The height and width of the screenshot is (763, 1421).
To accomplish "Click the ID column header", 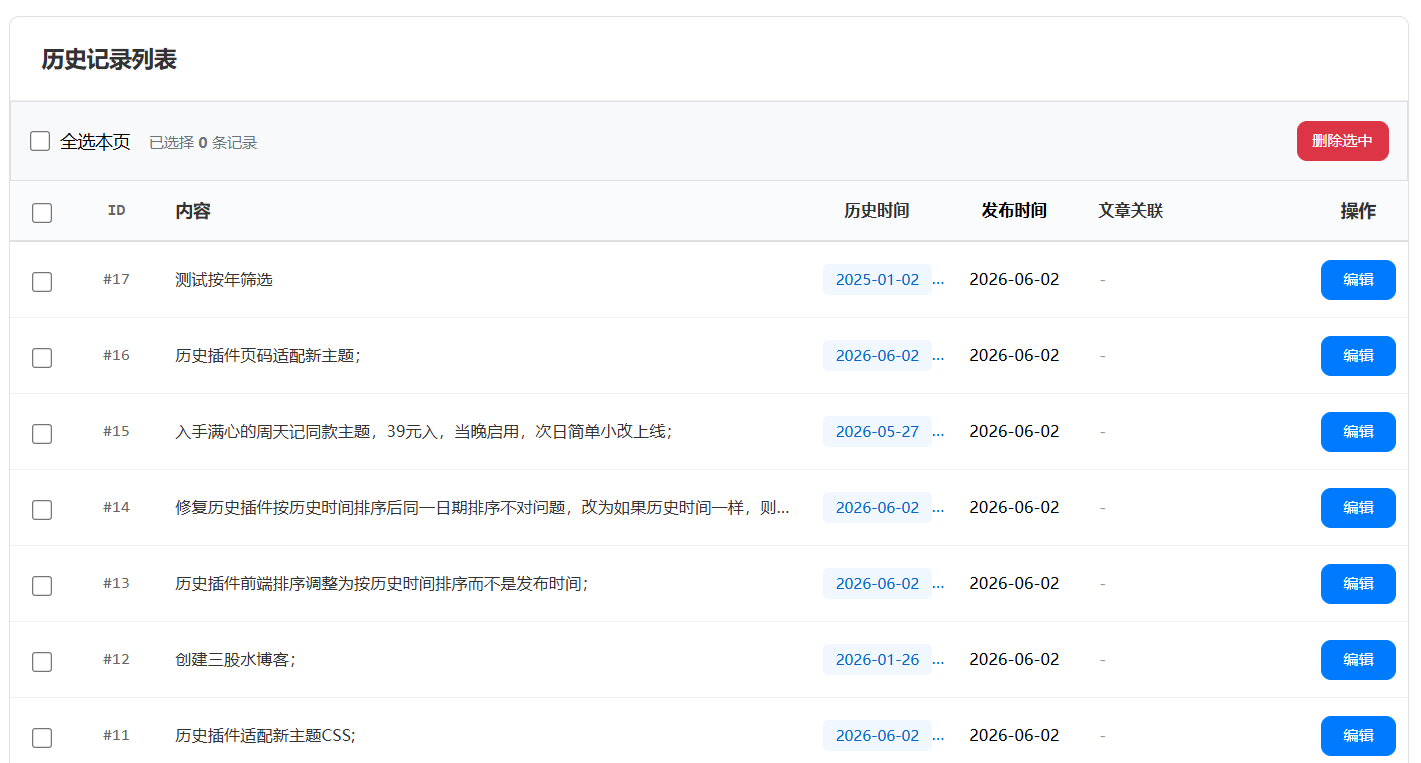I will click(x=117, y=210).
